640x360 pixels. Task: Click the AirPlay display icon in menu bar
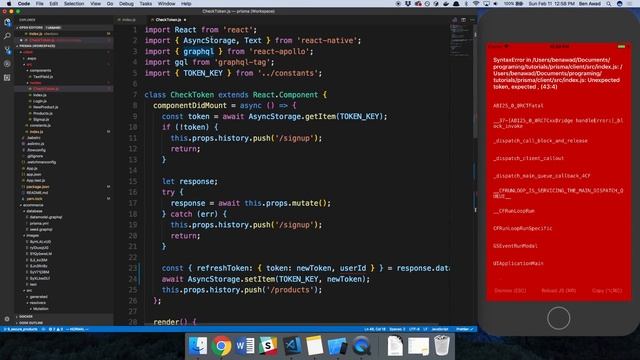tap(486, 4)
